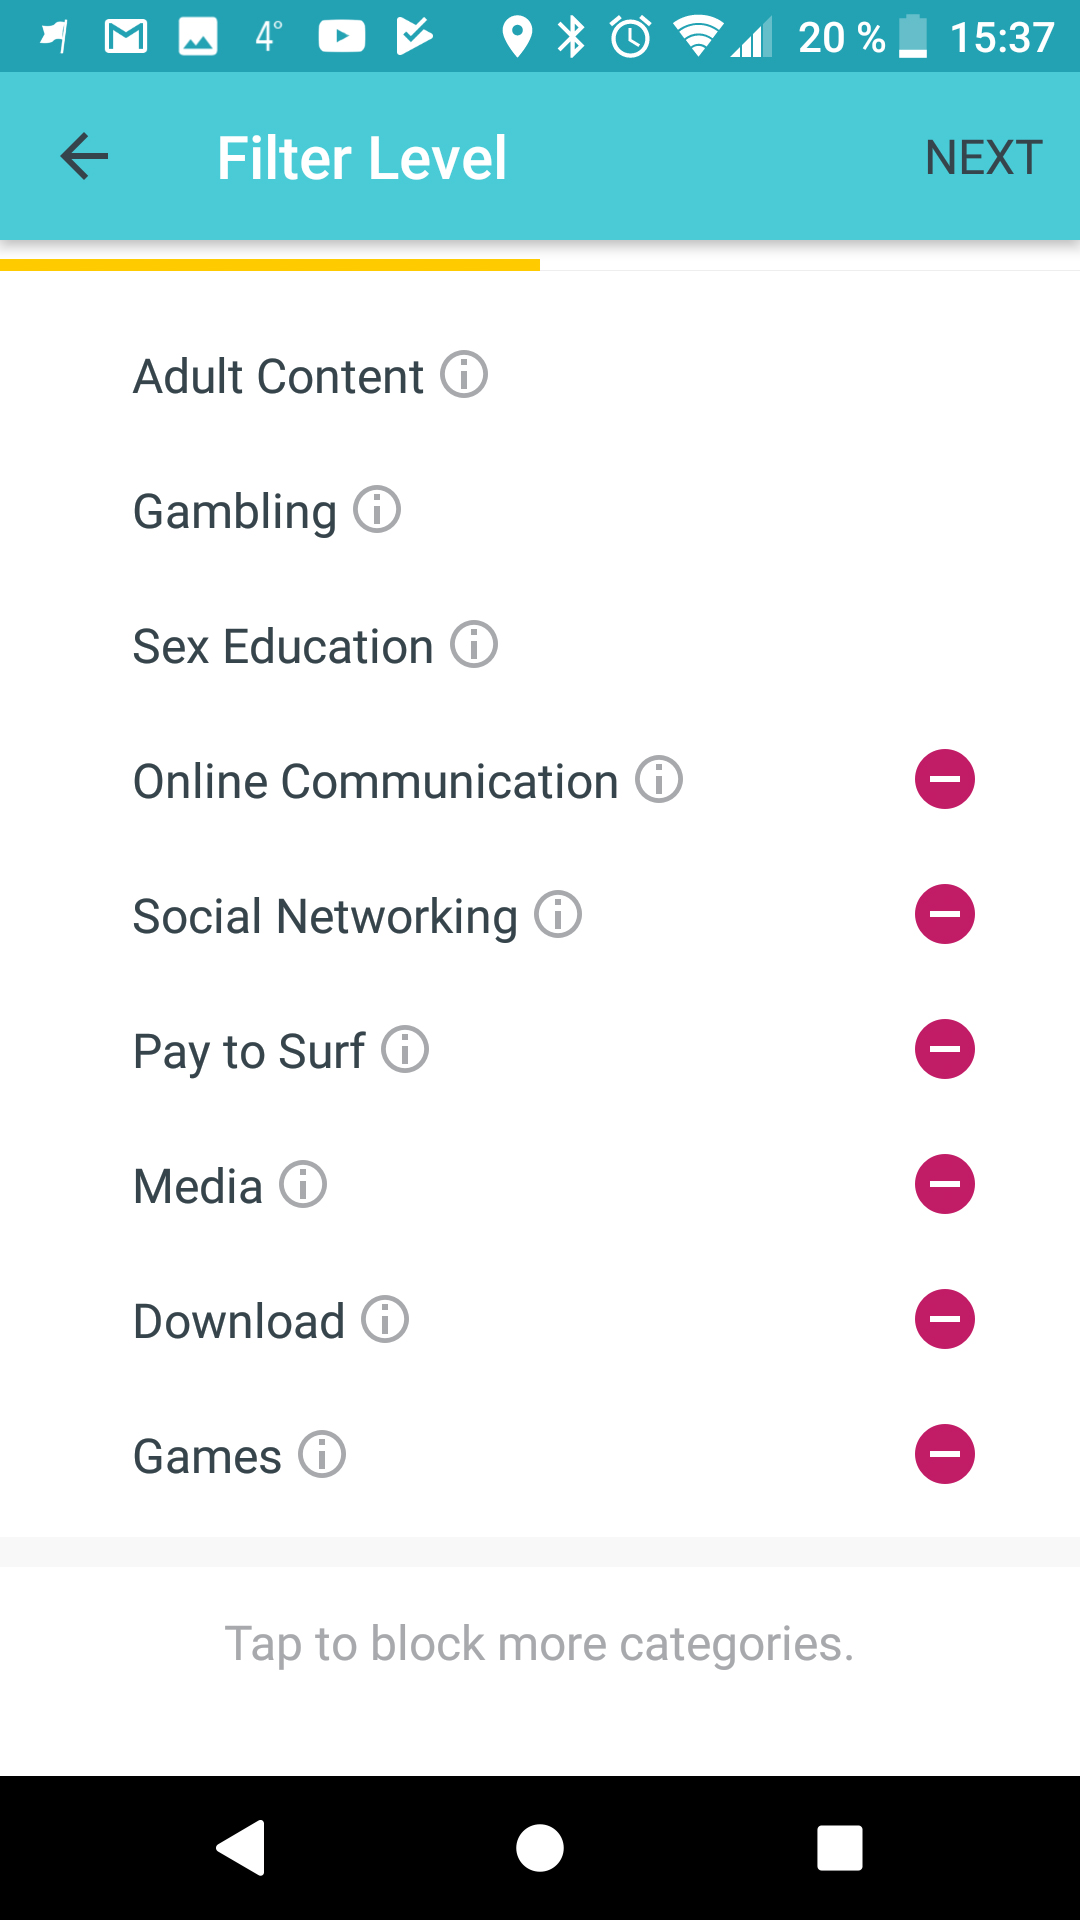View Online Communication info details
The image size is (1080, 1920).
(x=659, y=780)
